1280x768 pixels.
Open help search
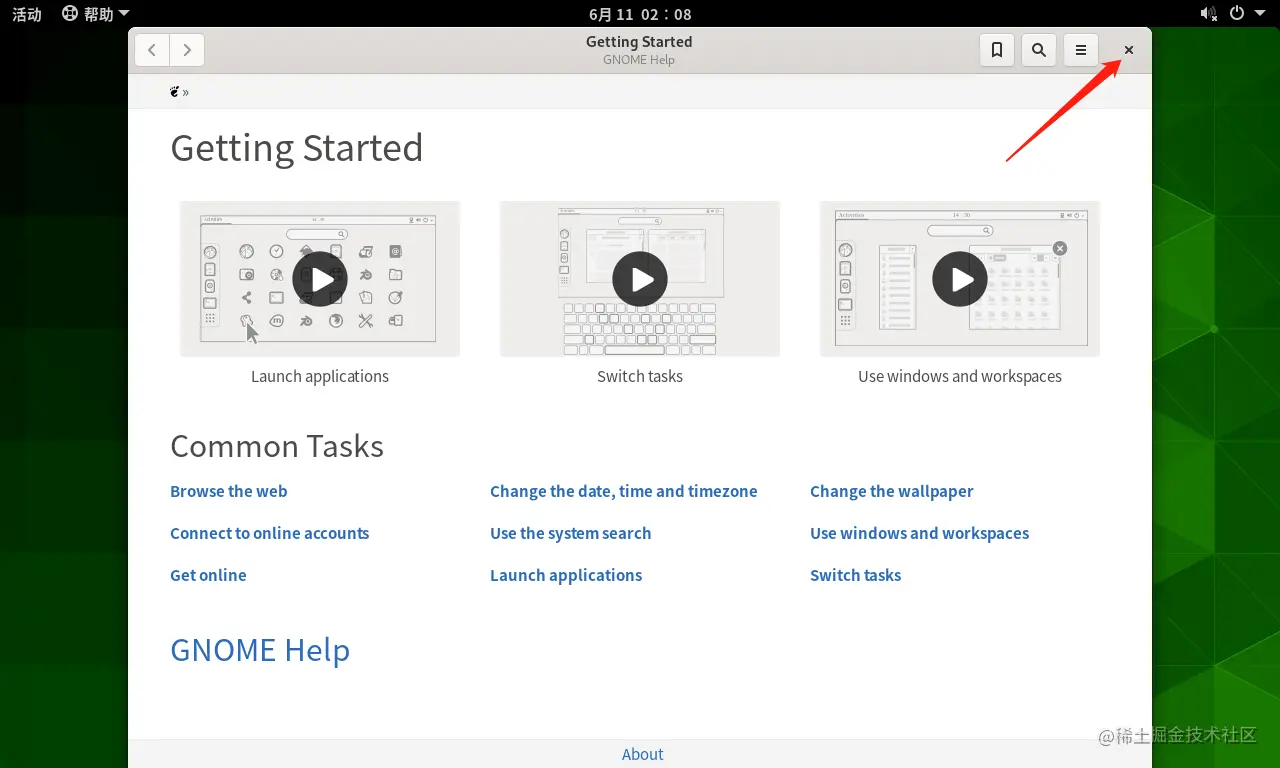(x=1038, y=49)
